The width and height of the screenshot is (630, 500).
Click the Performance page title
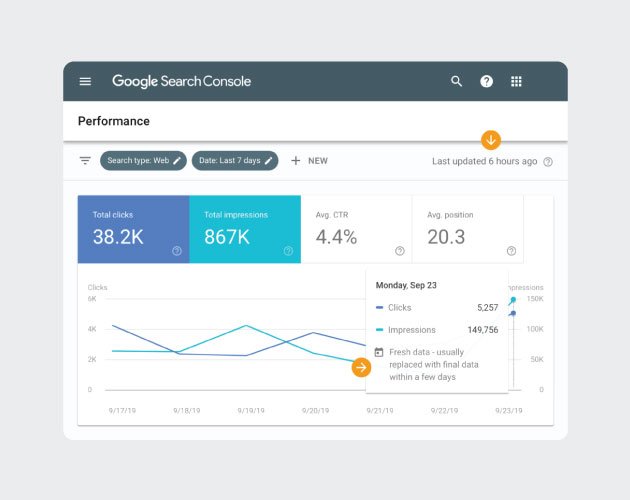click(114, 121)
